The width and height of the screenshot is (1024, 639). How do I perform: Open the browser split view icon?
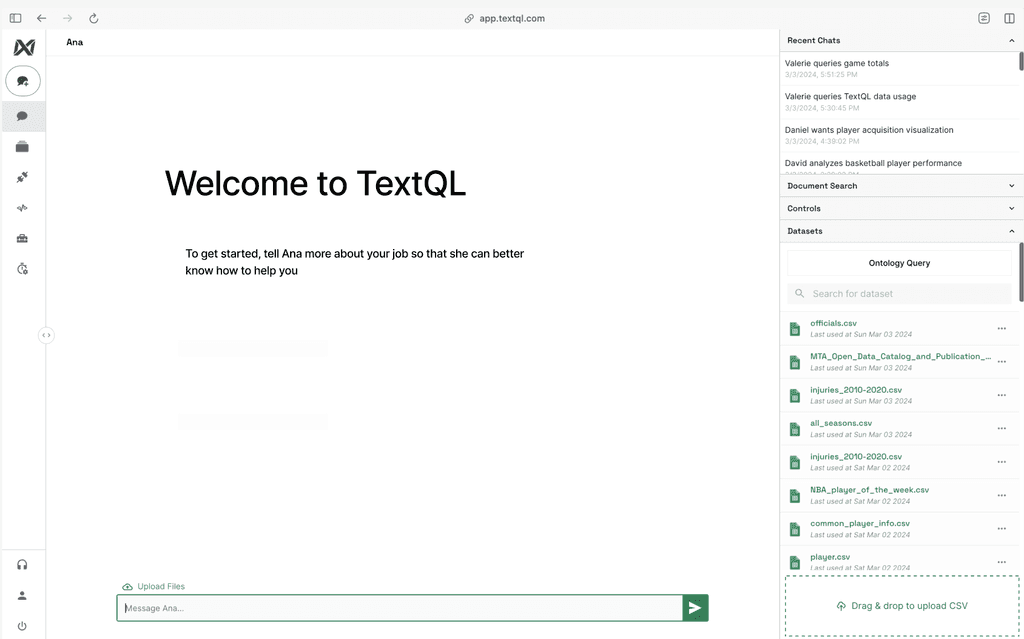(x=1009, y=18)
